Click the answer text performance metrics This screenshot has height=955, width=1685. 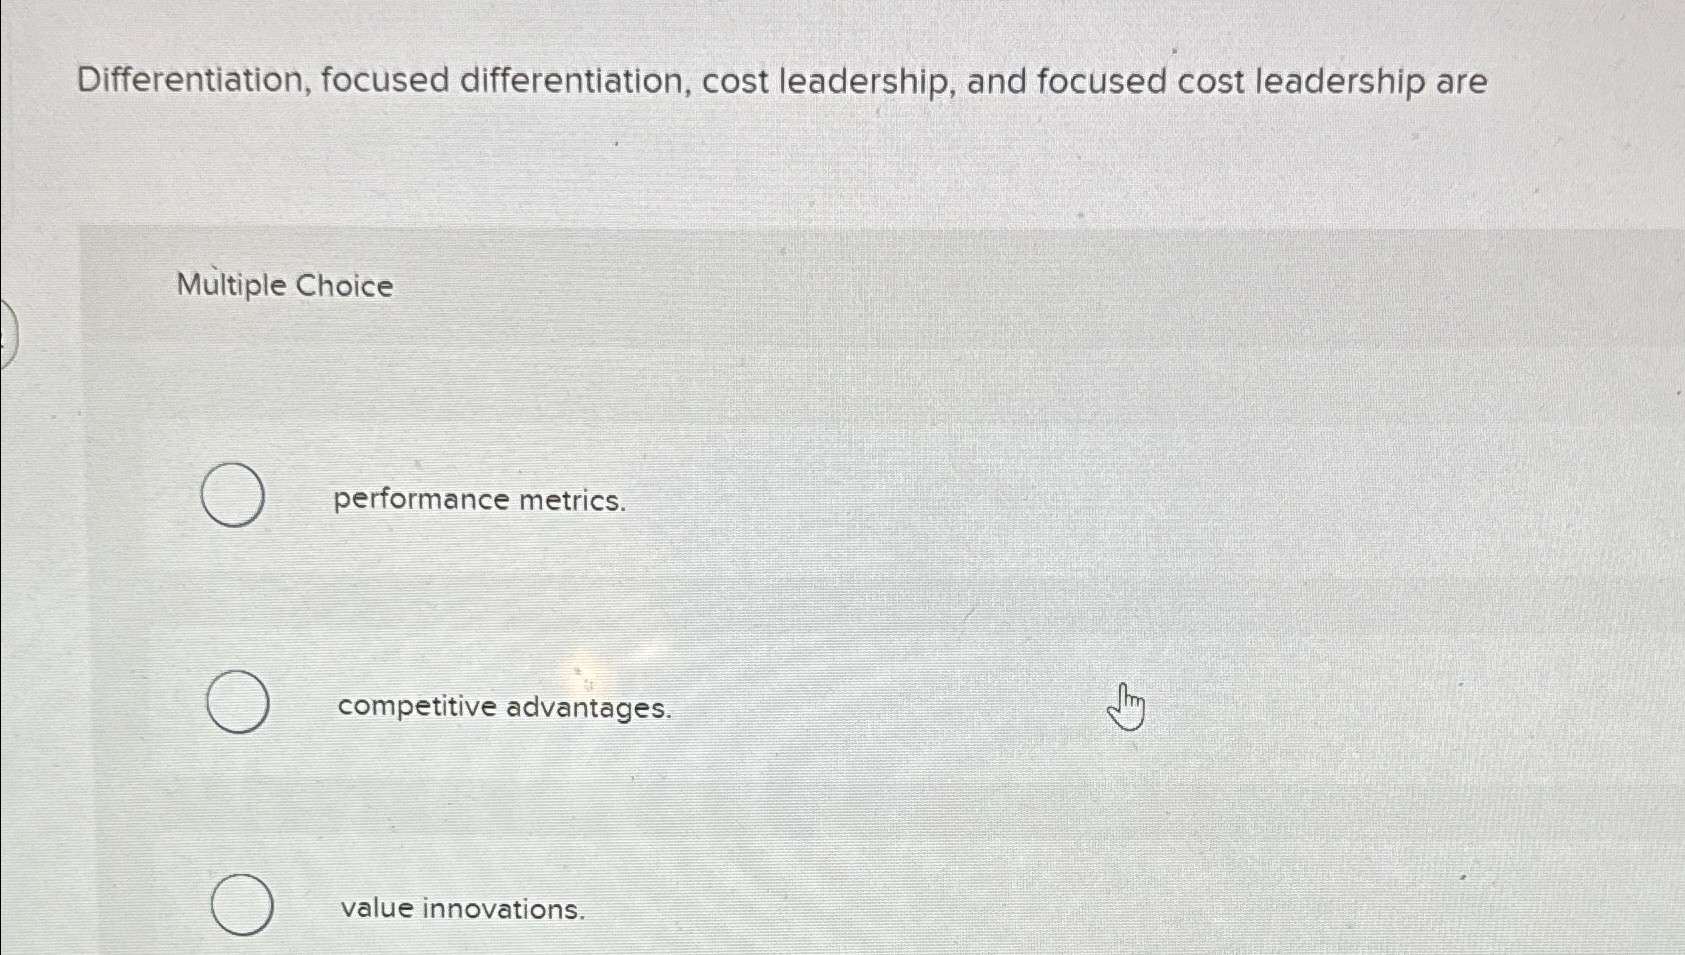point(480,499)
